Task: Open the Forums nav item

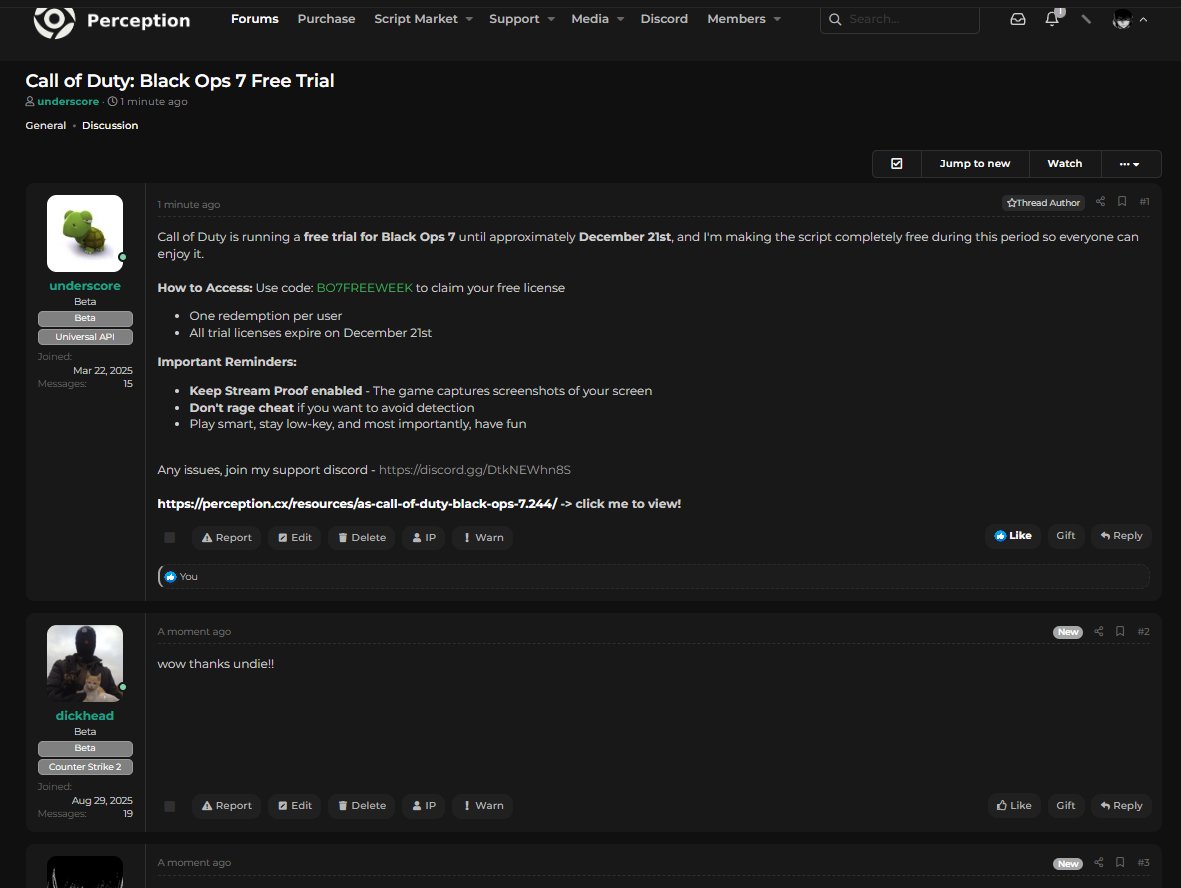Action: (x=255, y=19)
